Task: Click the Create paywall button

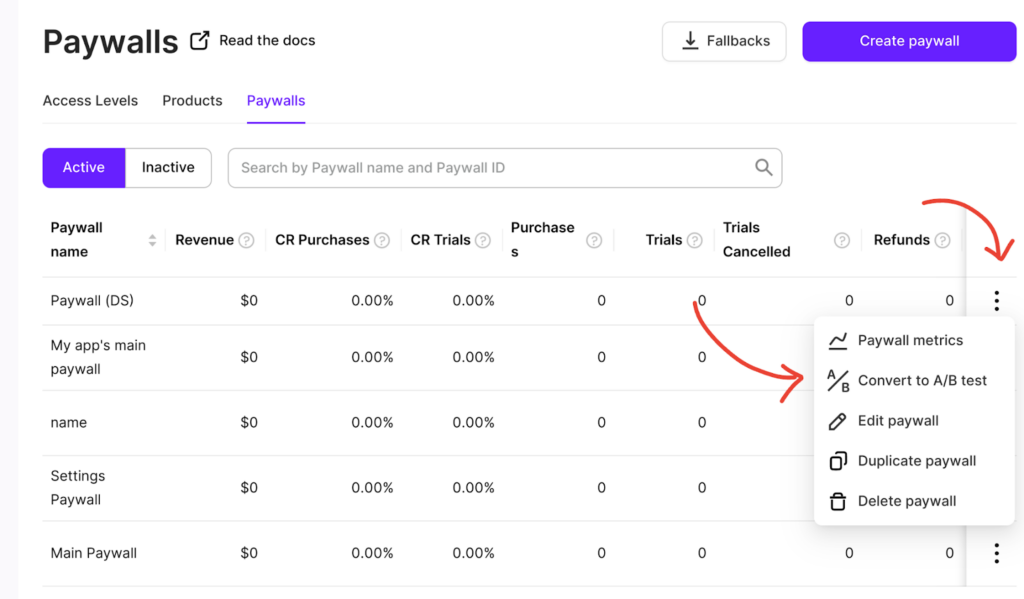Action: [909, 41]
